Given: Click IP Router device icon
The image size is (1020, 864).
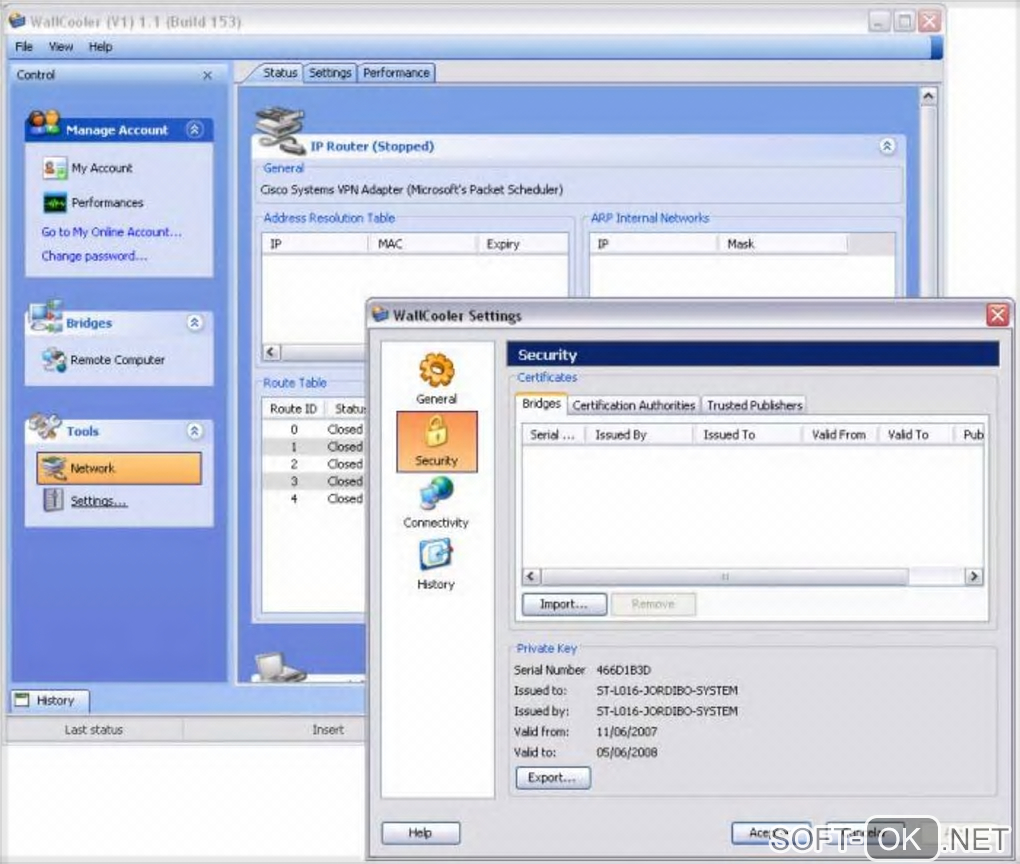Looking at the screenshot, I should [x=280, y=129].
